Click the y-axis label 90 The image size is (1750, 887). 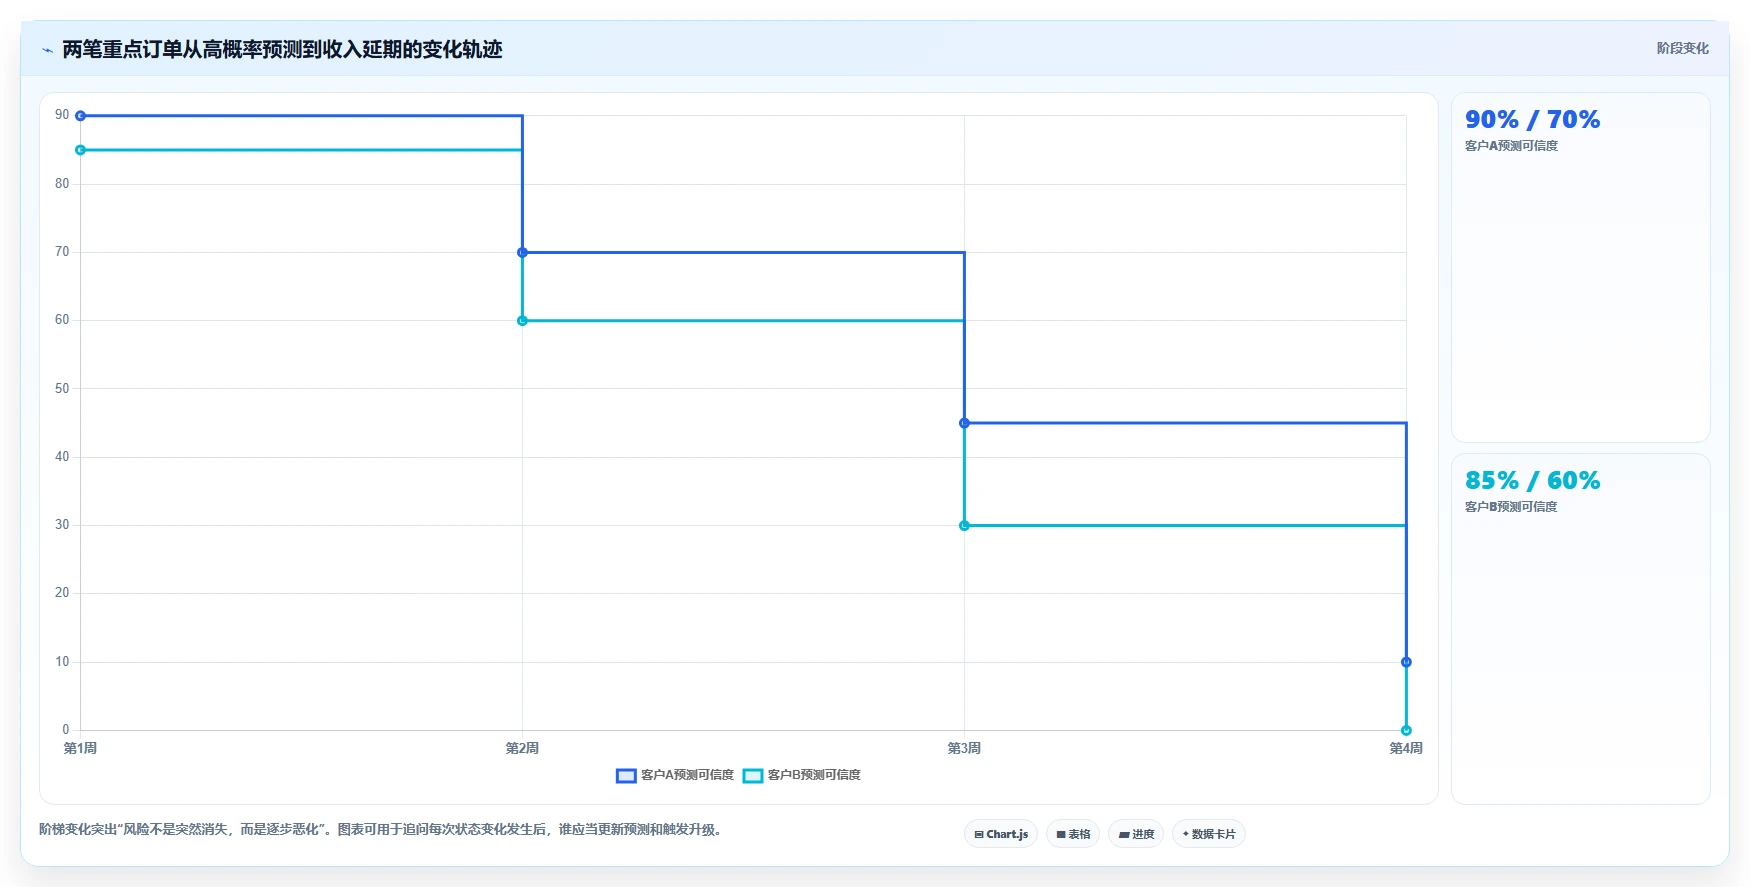click(x=62, y=115)
